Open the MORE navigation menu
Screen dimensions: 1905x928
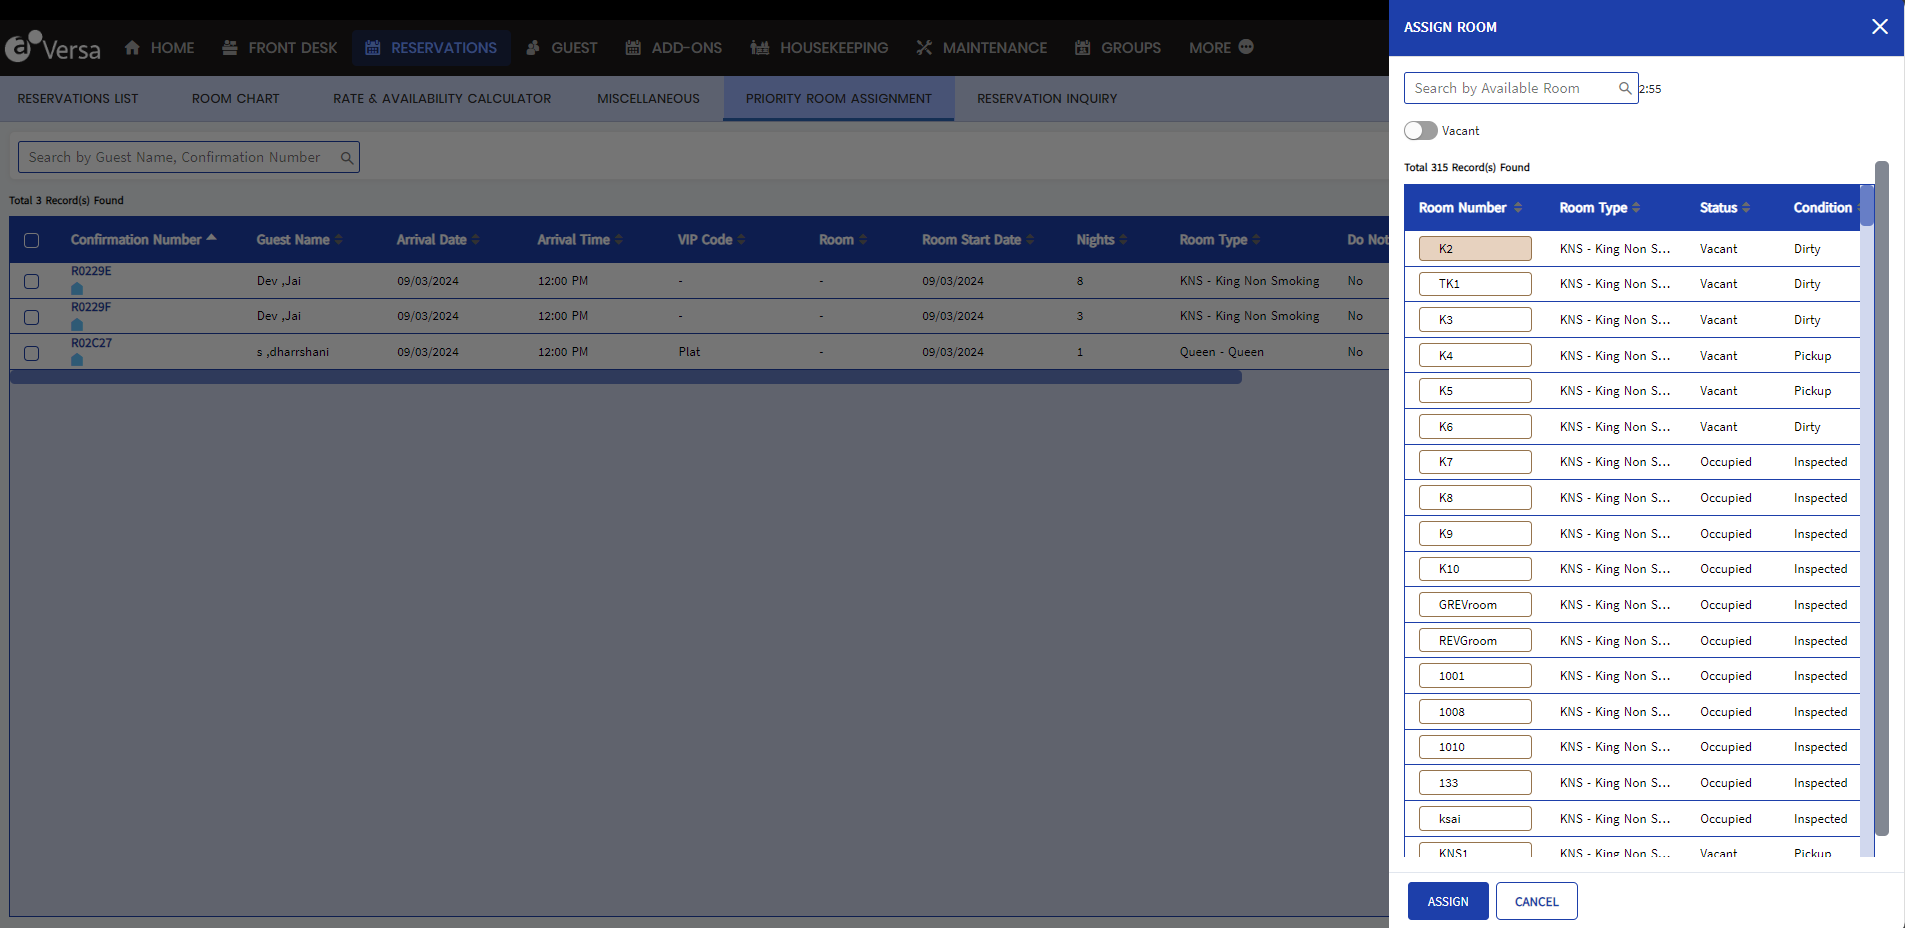1218,47
